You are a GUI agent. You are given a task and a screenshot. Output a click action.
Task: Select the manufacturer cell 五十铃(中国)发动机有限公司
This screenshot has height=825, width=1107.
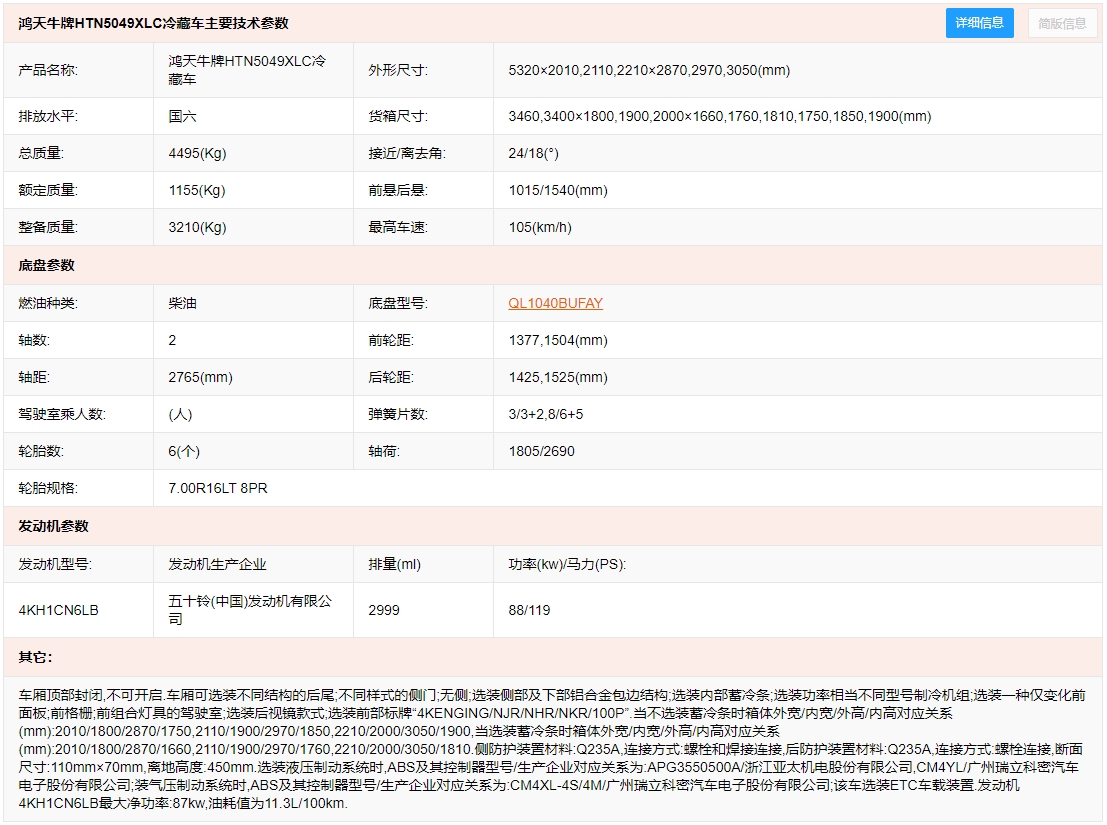click(250, 610)
